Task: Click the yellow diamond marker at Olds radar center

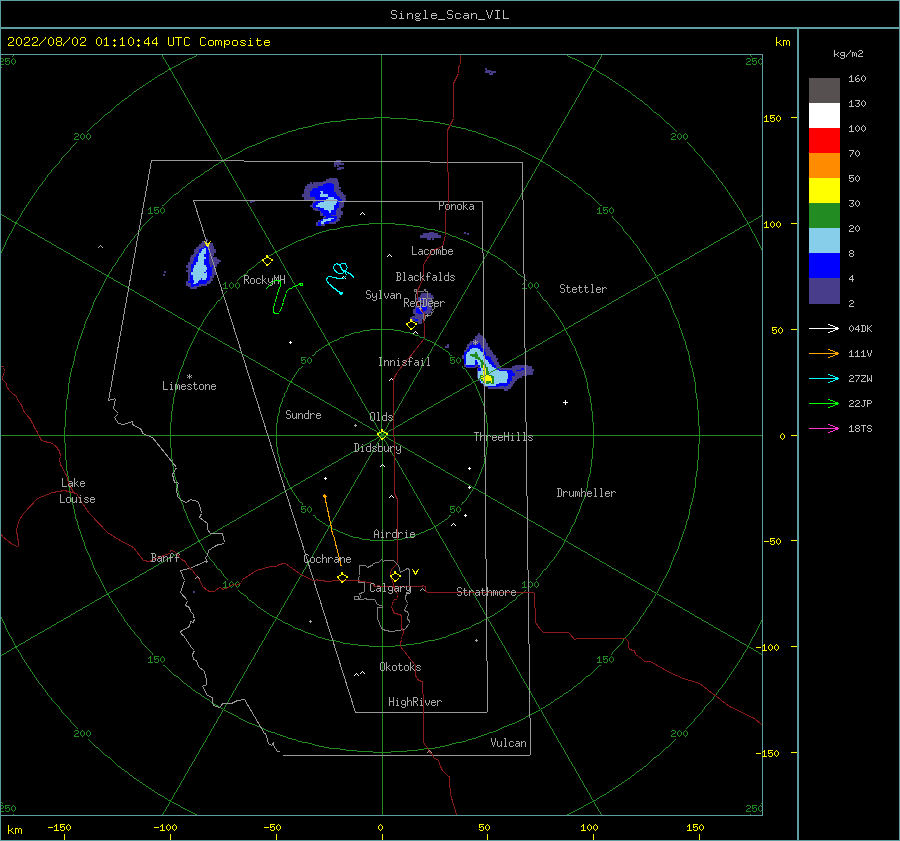Action: [382, 435]
